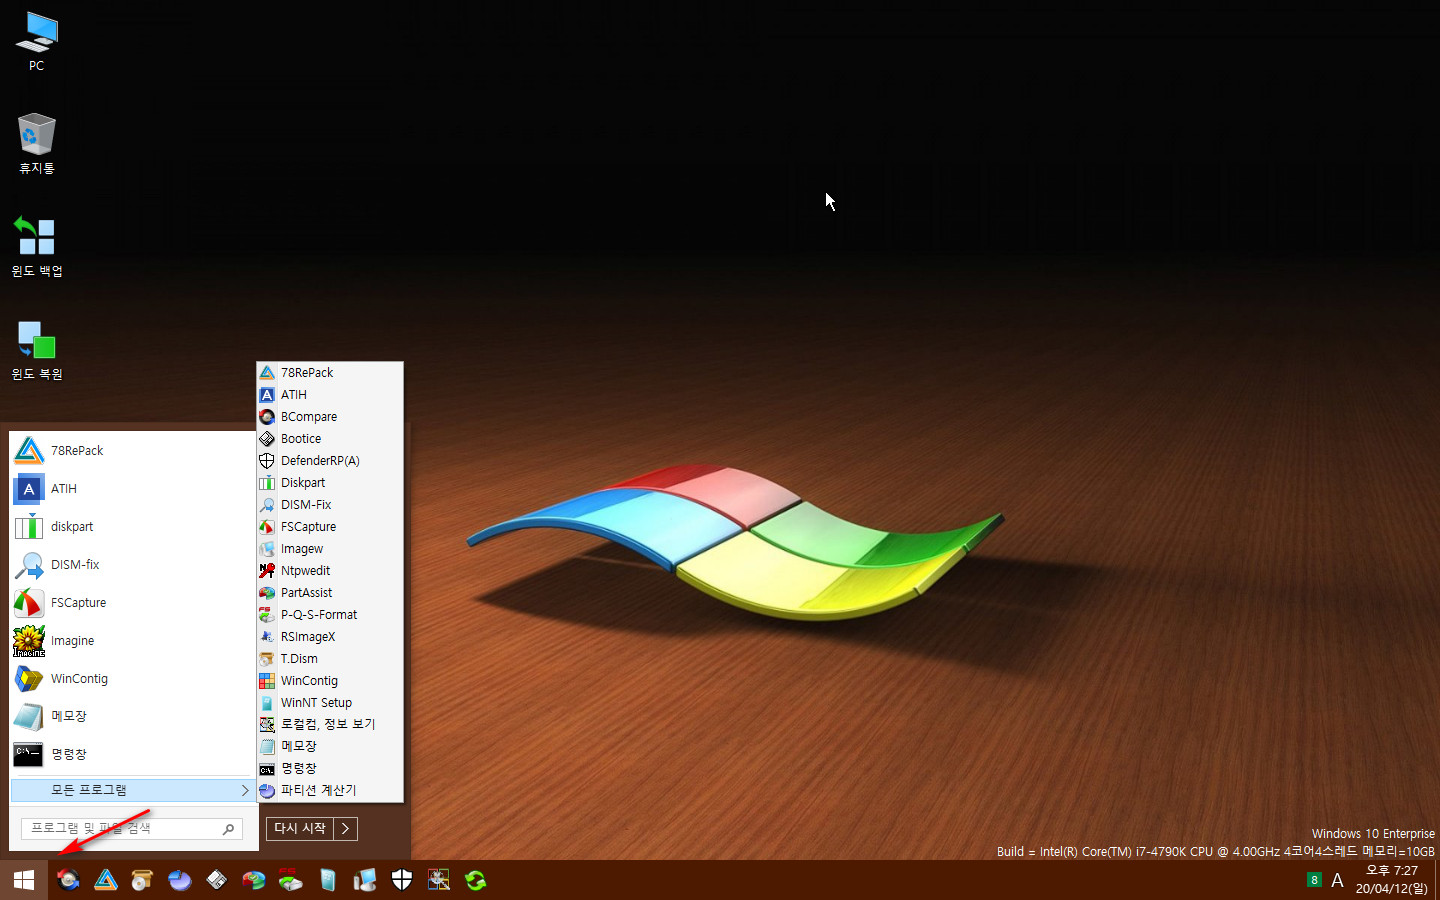The height and width of the screenshot is (900, 1440).
Task: Open 메모장 in the pinned start list
Action: coord(132,717)
